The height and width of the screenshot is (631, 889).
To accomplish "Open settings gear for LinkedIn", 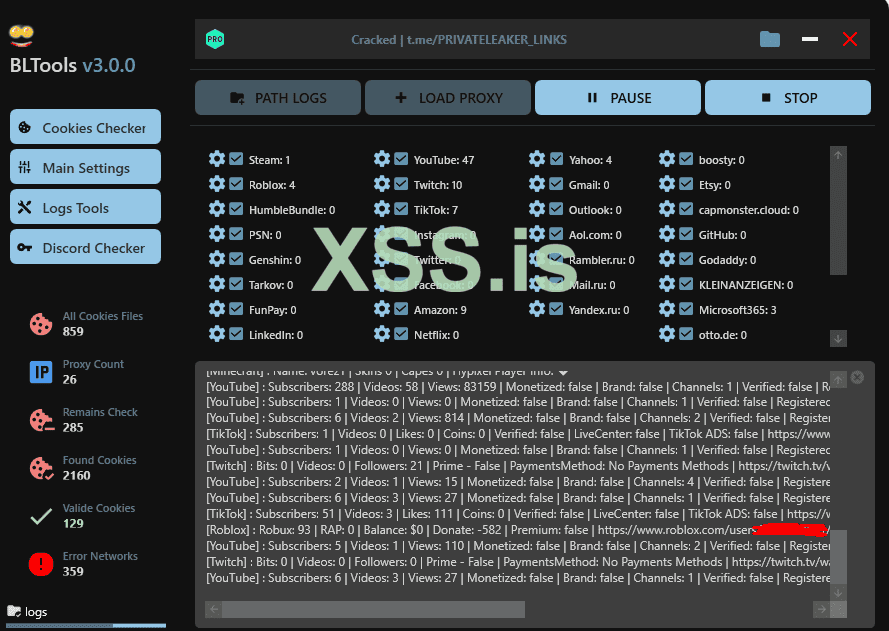I will tap(217, 333).
